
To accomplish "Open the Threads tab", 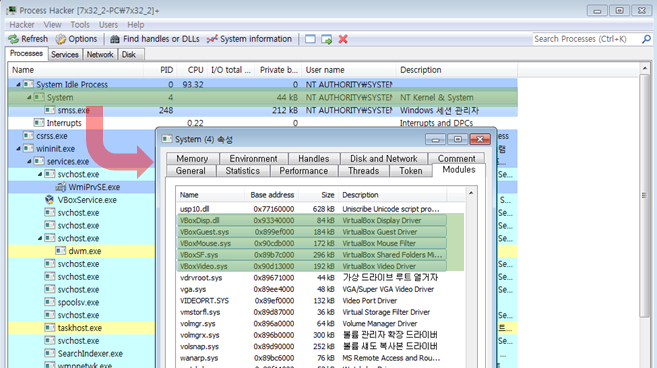I will tap(364, 171).
